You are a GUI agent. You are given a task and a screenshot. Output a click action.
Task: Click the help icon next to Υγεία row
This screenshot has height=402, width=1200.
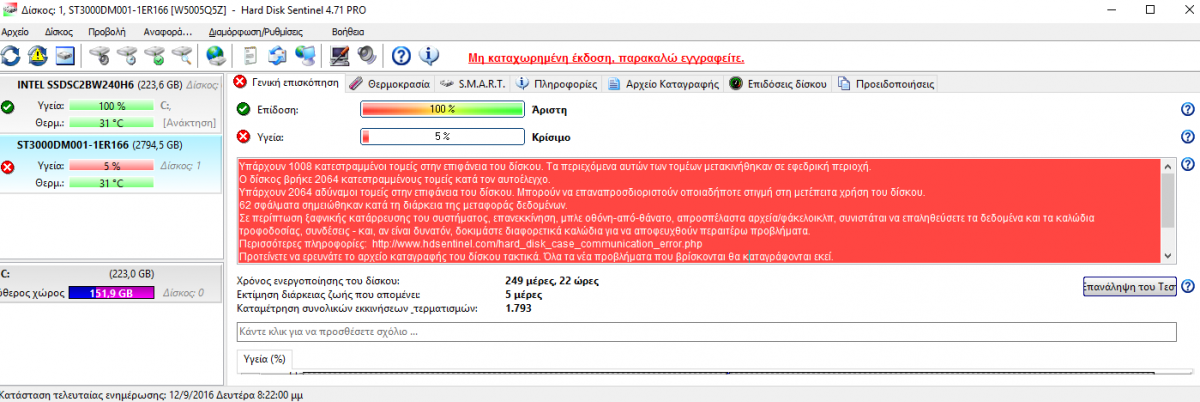(x=1188, y=137)
